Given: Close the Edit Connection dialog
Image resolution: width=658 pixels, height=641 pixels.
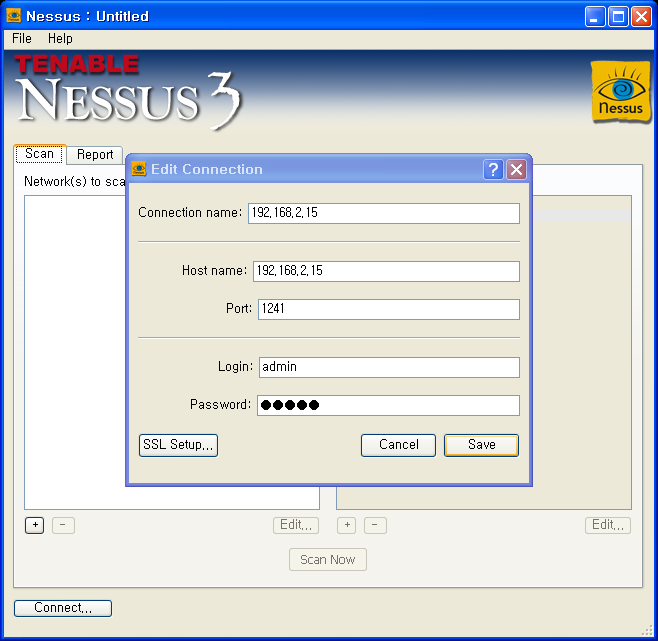Looking at the screenshot, I should click(516, 170).
